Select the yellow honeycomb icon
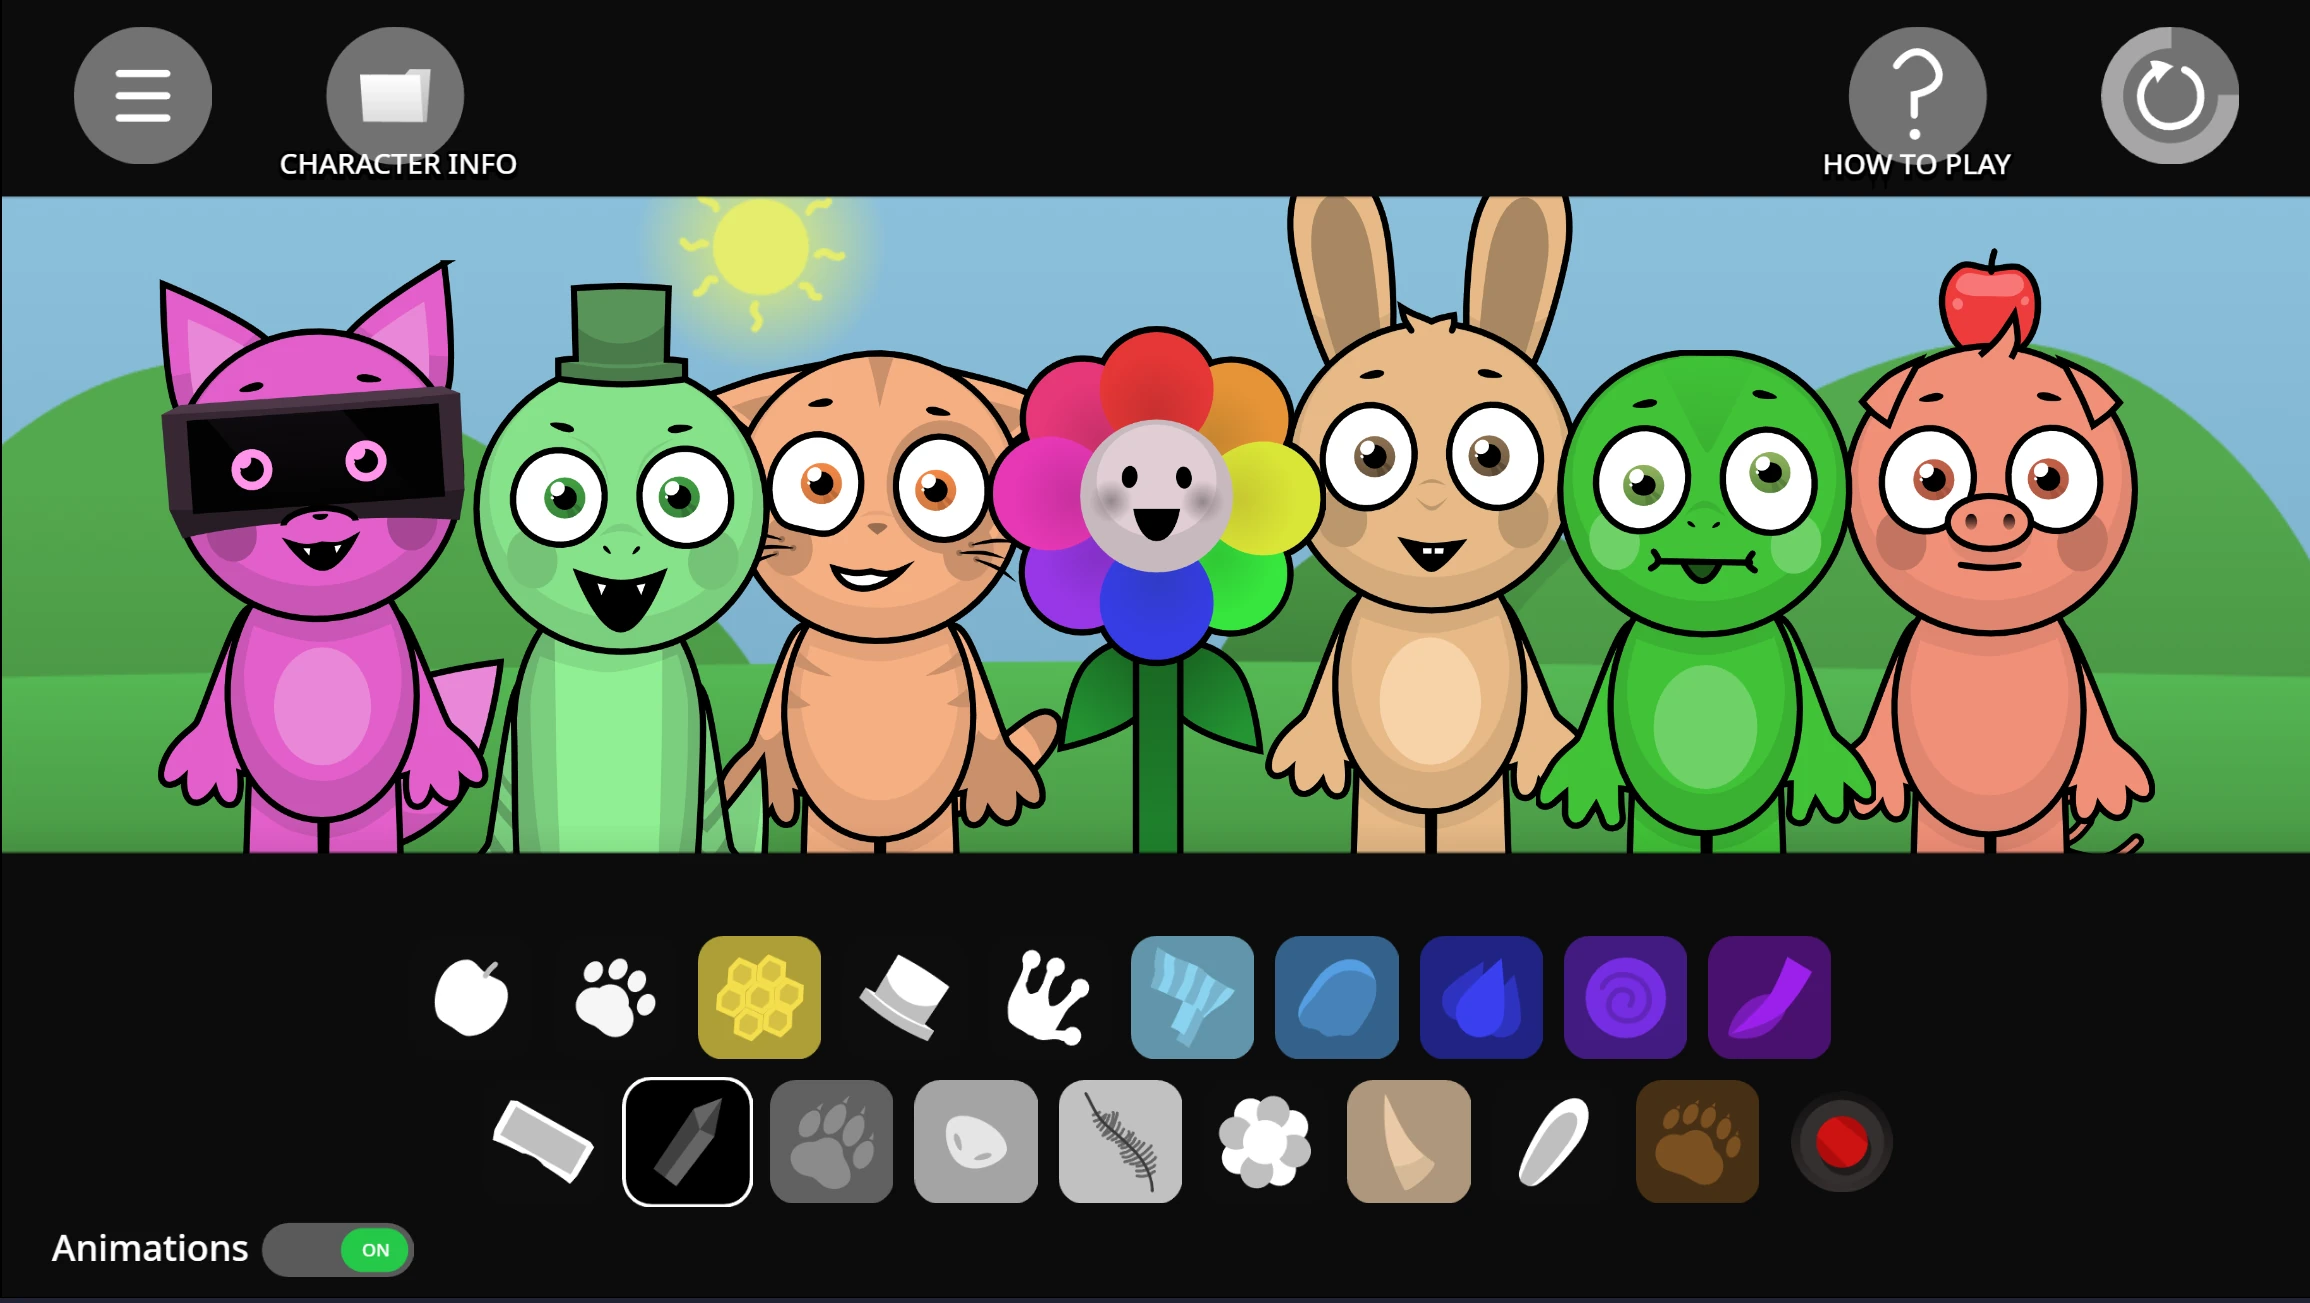2310x1303 pixels. [759, 997]
